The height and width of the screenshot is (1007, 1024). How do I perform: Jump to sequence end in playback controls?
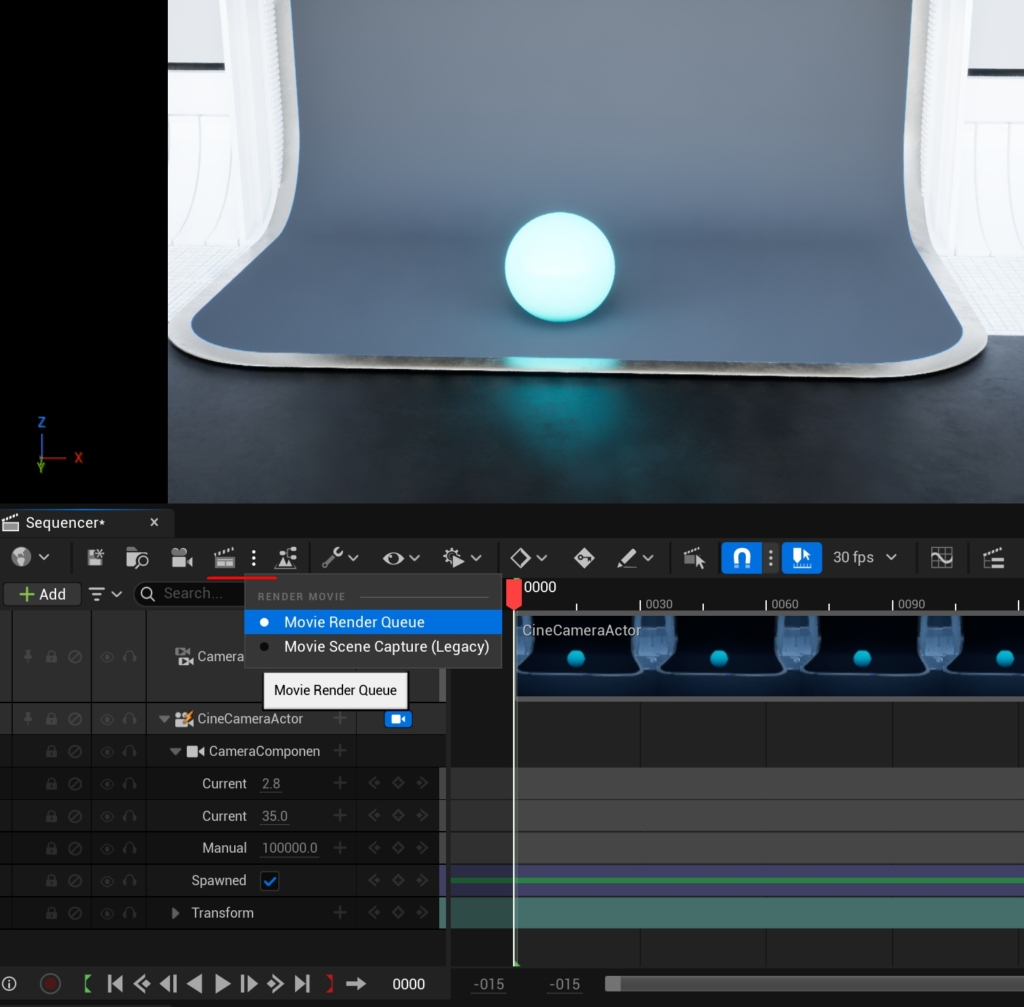302,984
